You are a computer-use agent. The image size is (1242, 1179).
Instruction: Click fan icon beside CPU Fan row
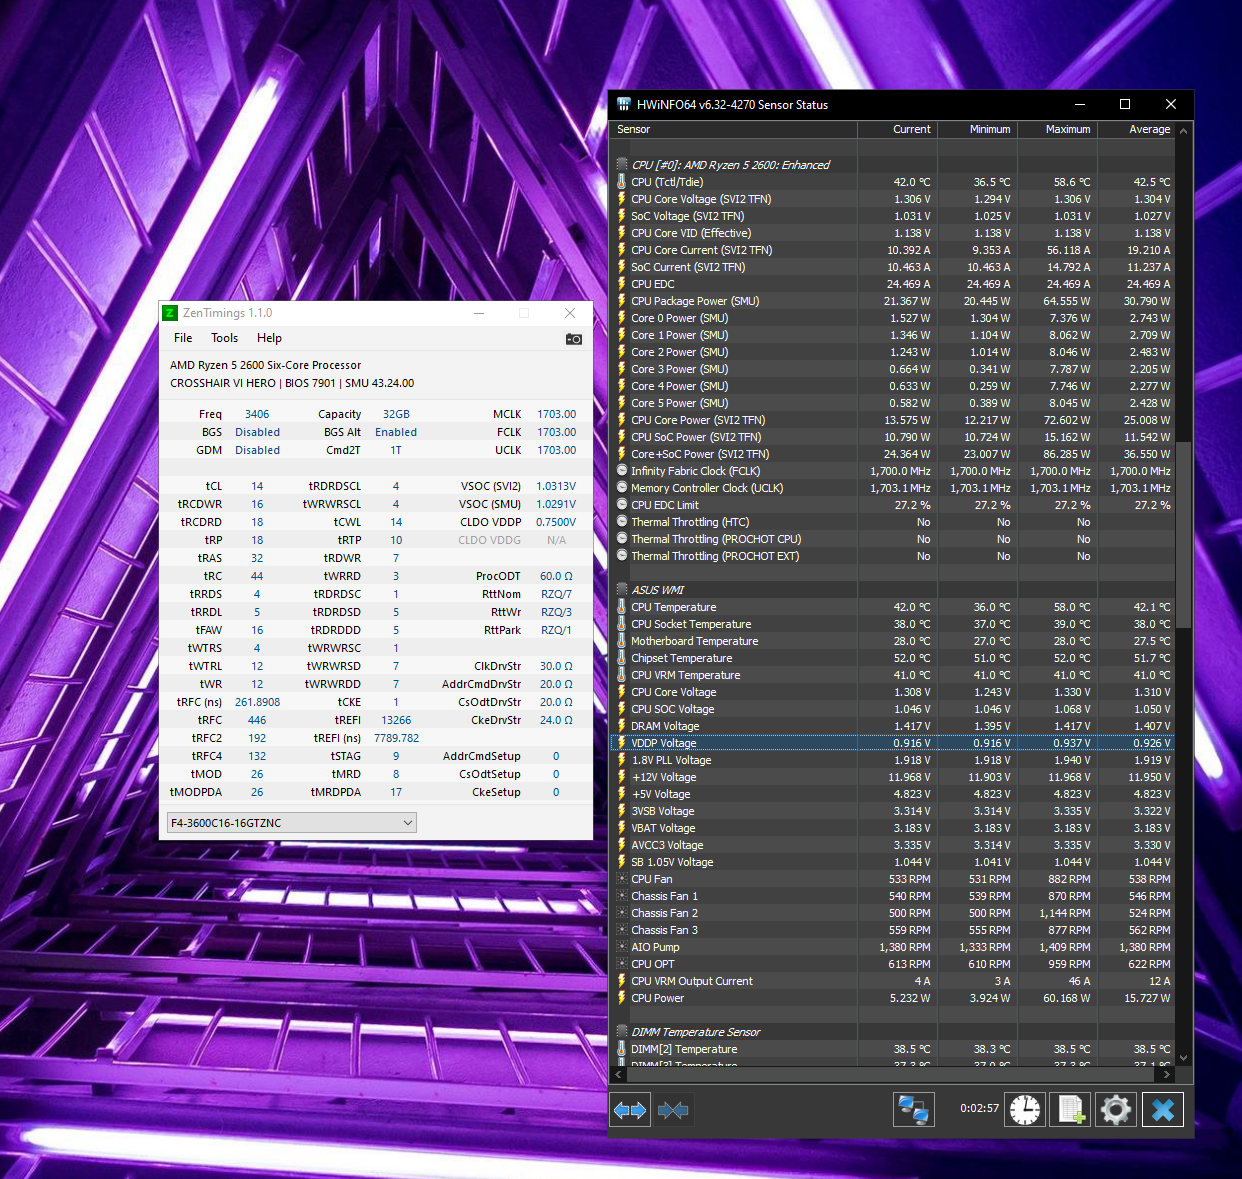(622, 879)
